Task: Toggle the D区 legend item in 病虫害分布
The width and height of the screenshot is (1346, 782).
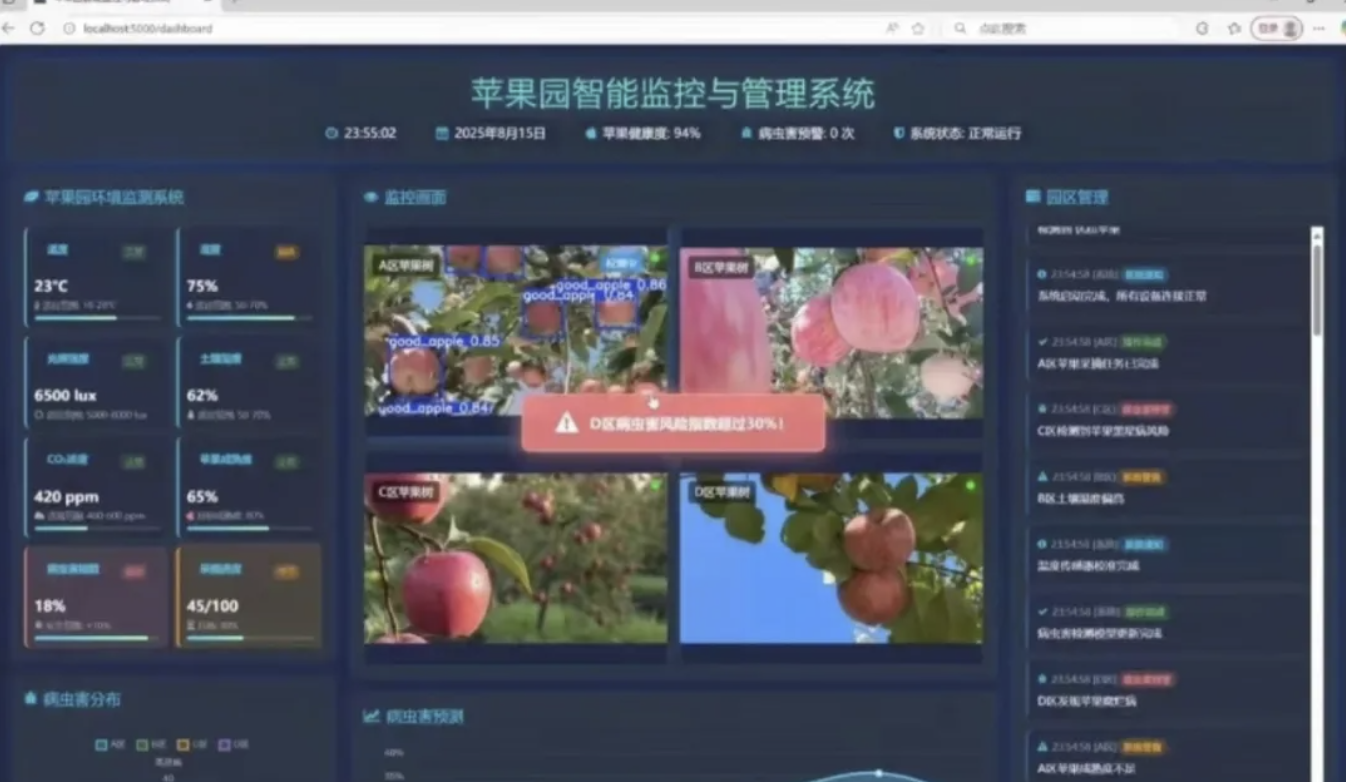Action: click(232, 745)
